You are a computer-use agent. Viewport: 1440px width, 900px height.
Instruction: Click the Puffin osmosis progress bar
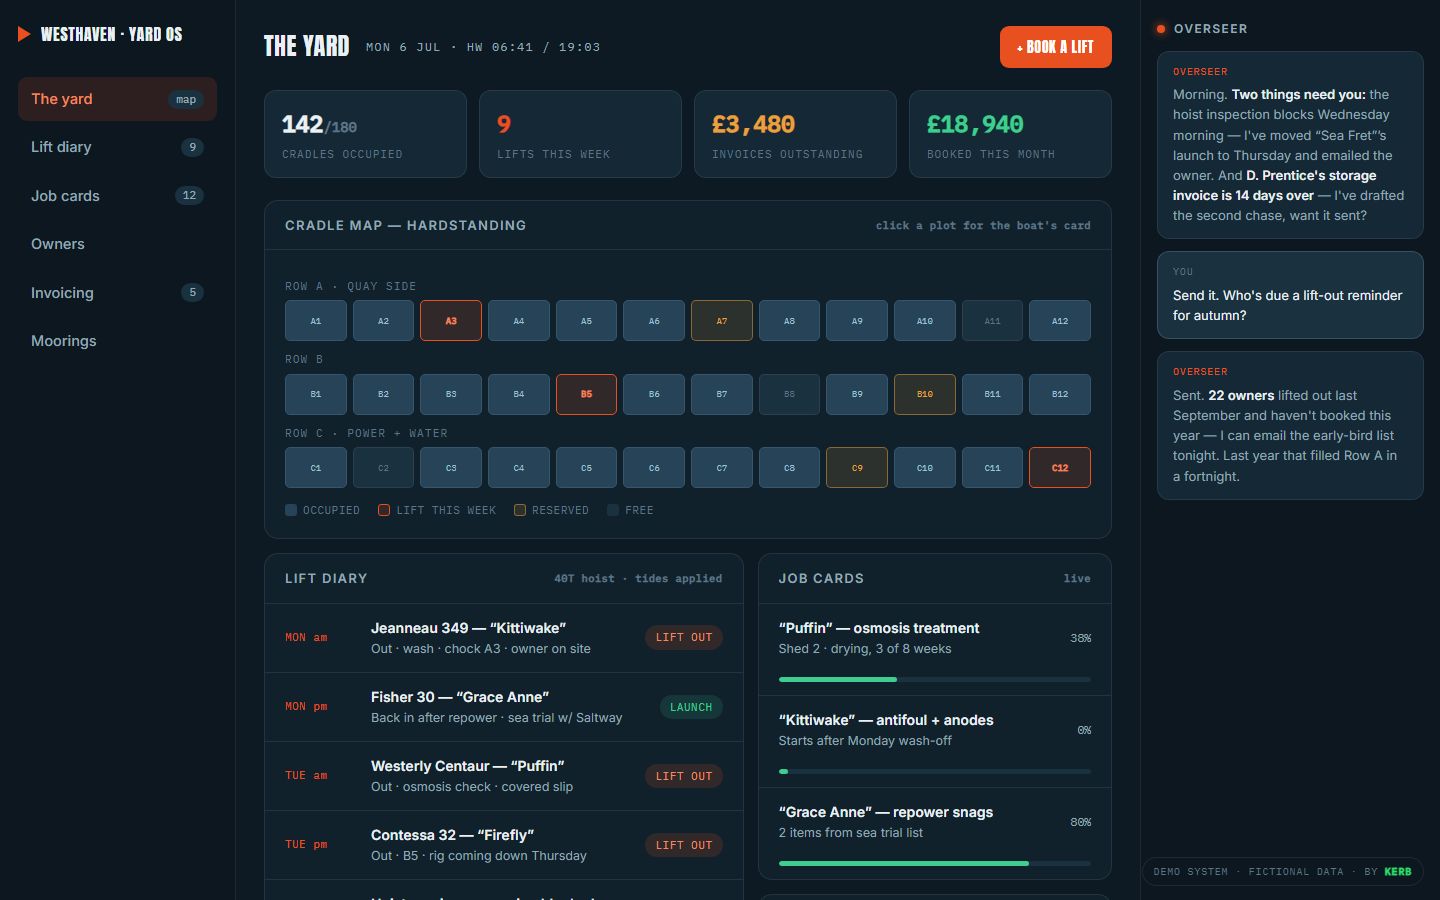click(x=934, y=679)
